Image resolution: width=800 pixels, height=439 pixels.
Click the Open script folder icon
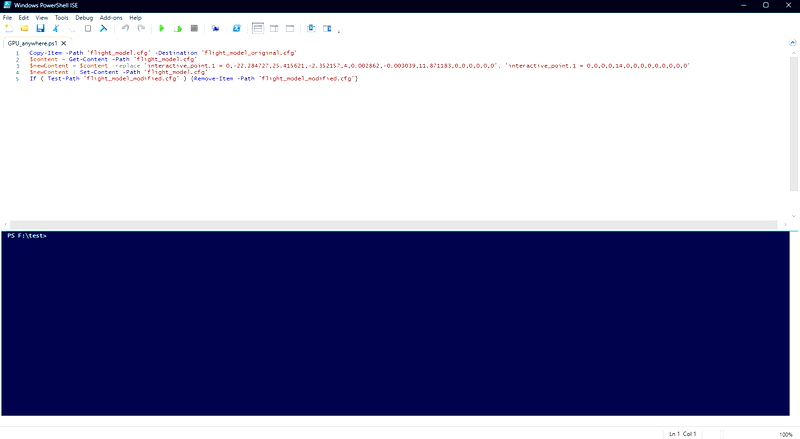pyautogui.click(x=24, y=29)
